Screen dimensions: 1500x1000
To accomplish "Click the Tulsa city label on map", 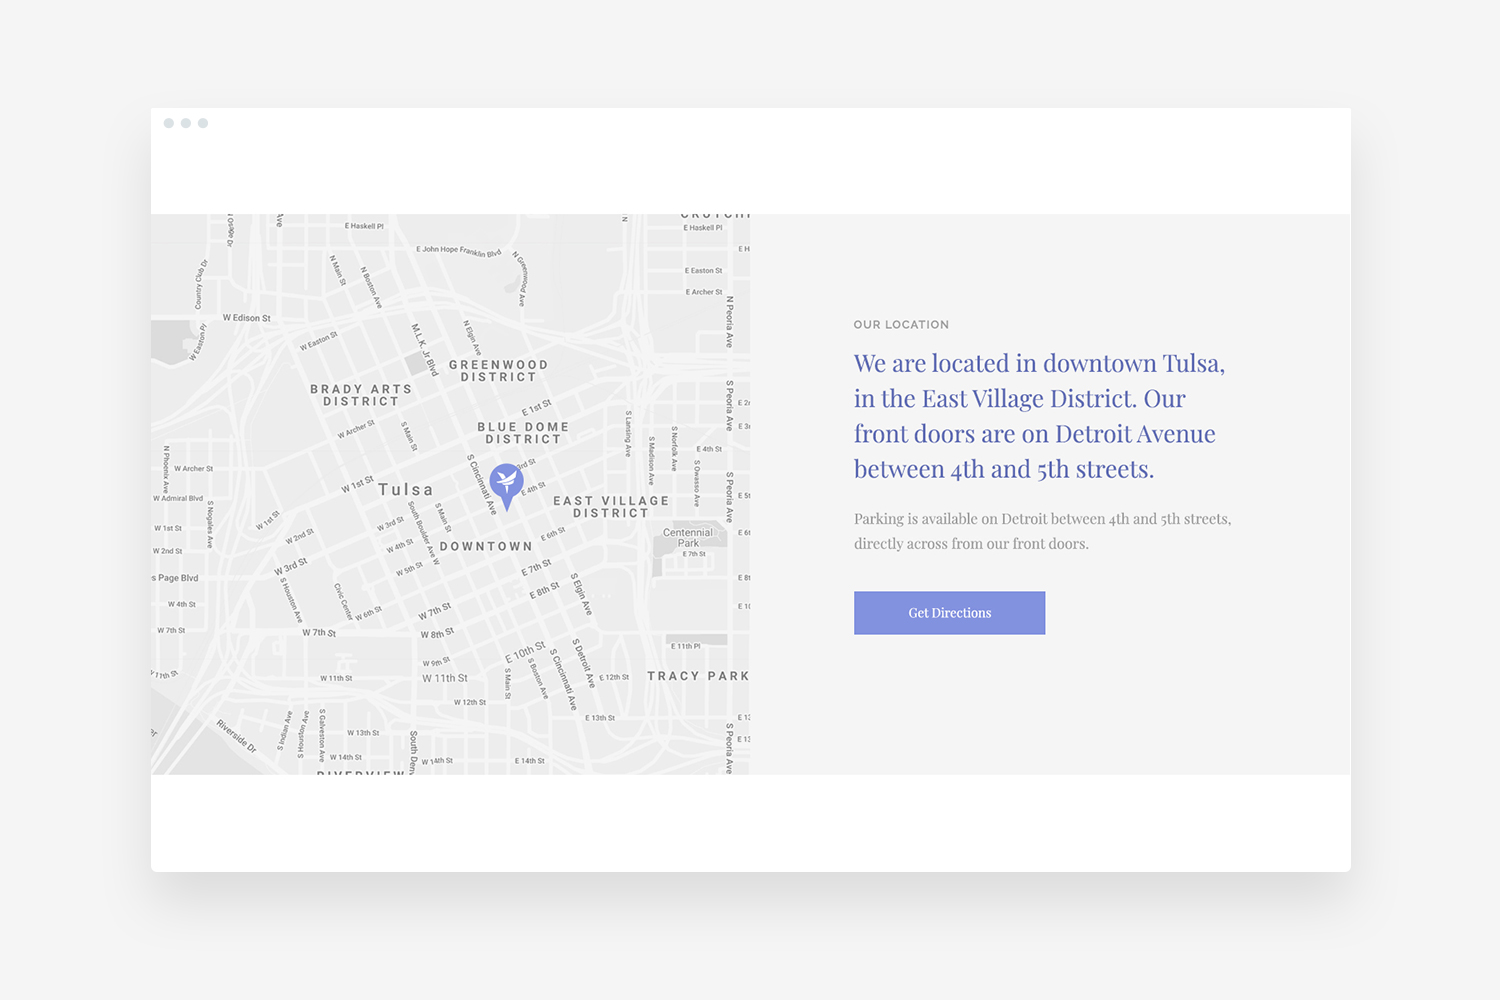I will click(x=406, y=490).
